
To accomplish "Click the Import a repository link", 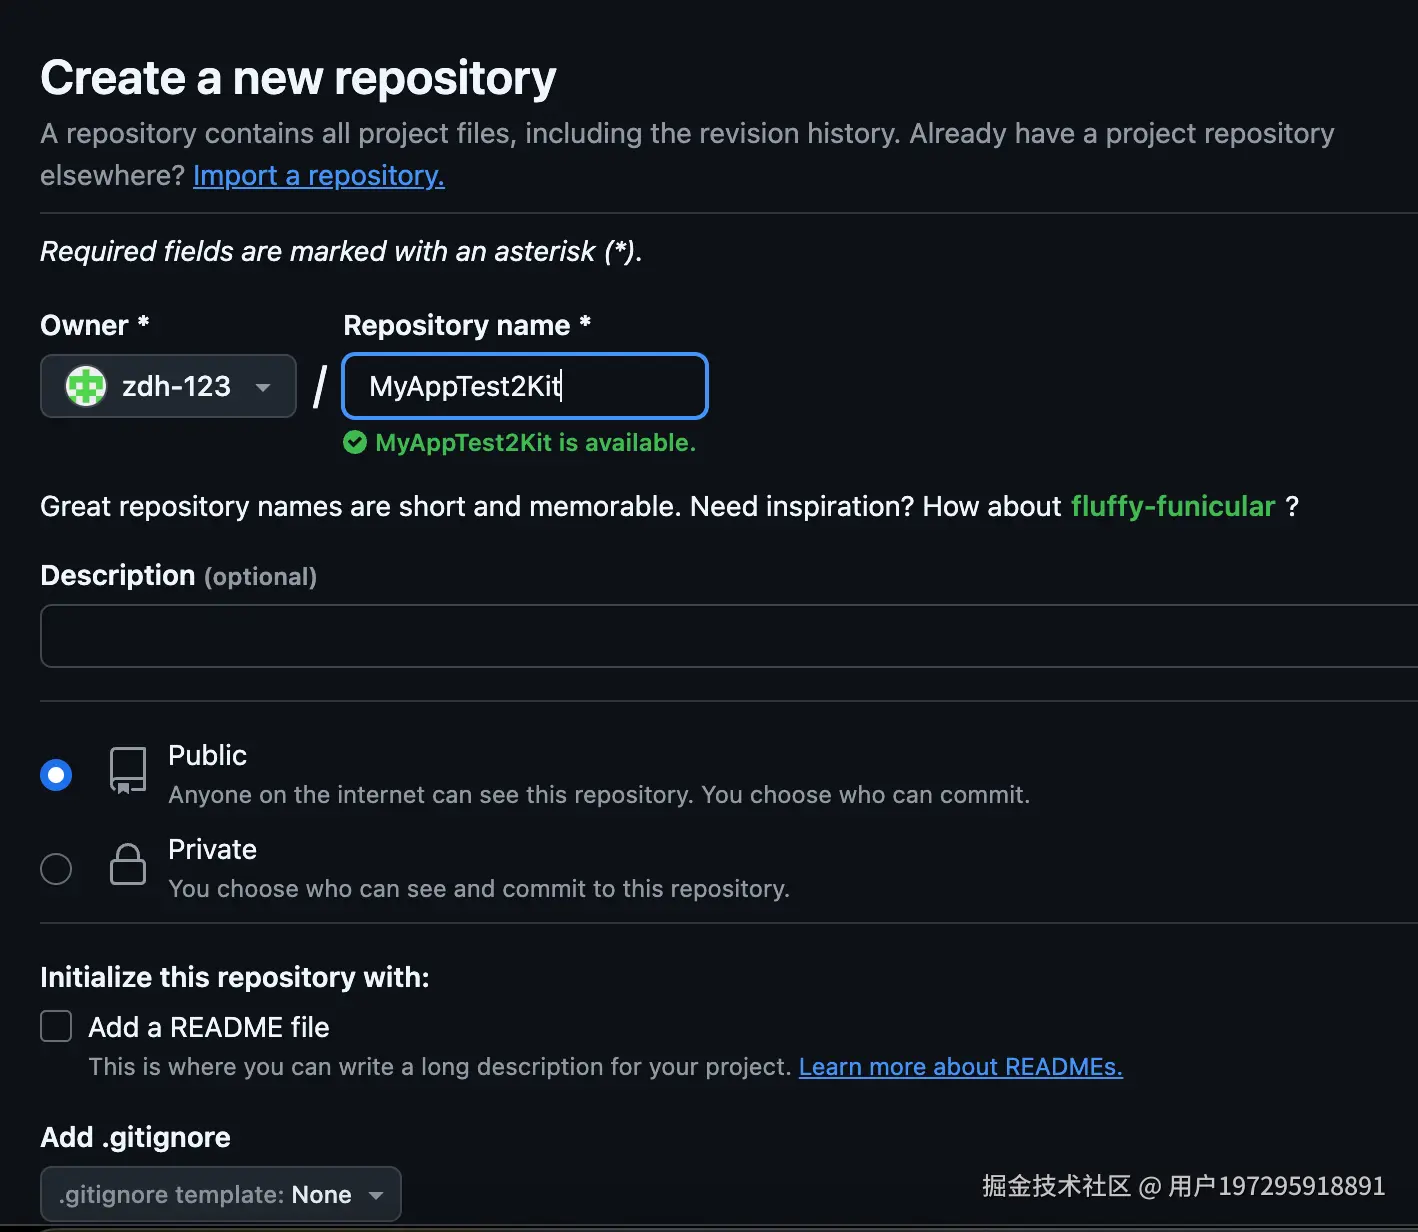I will pyautogui.click(x=318, y=175).
